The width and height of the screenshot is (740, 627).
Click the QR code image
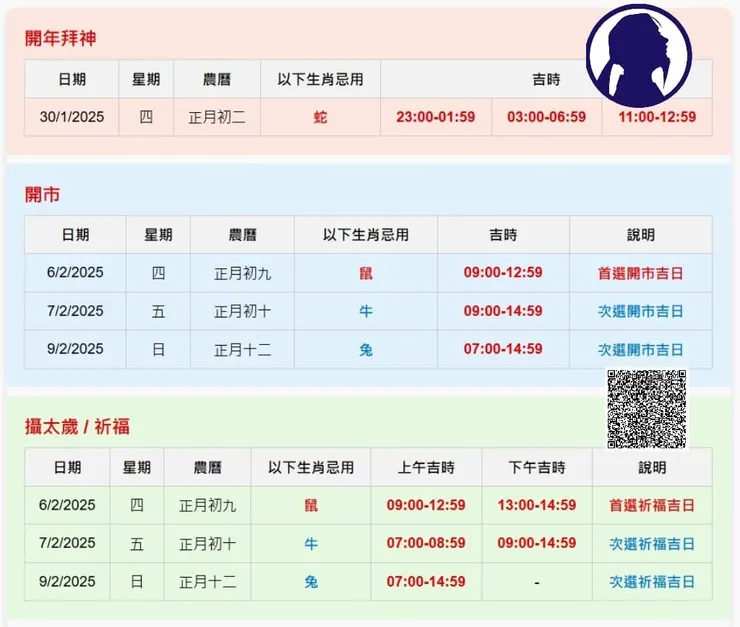tap(647, 409)
